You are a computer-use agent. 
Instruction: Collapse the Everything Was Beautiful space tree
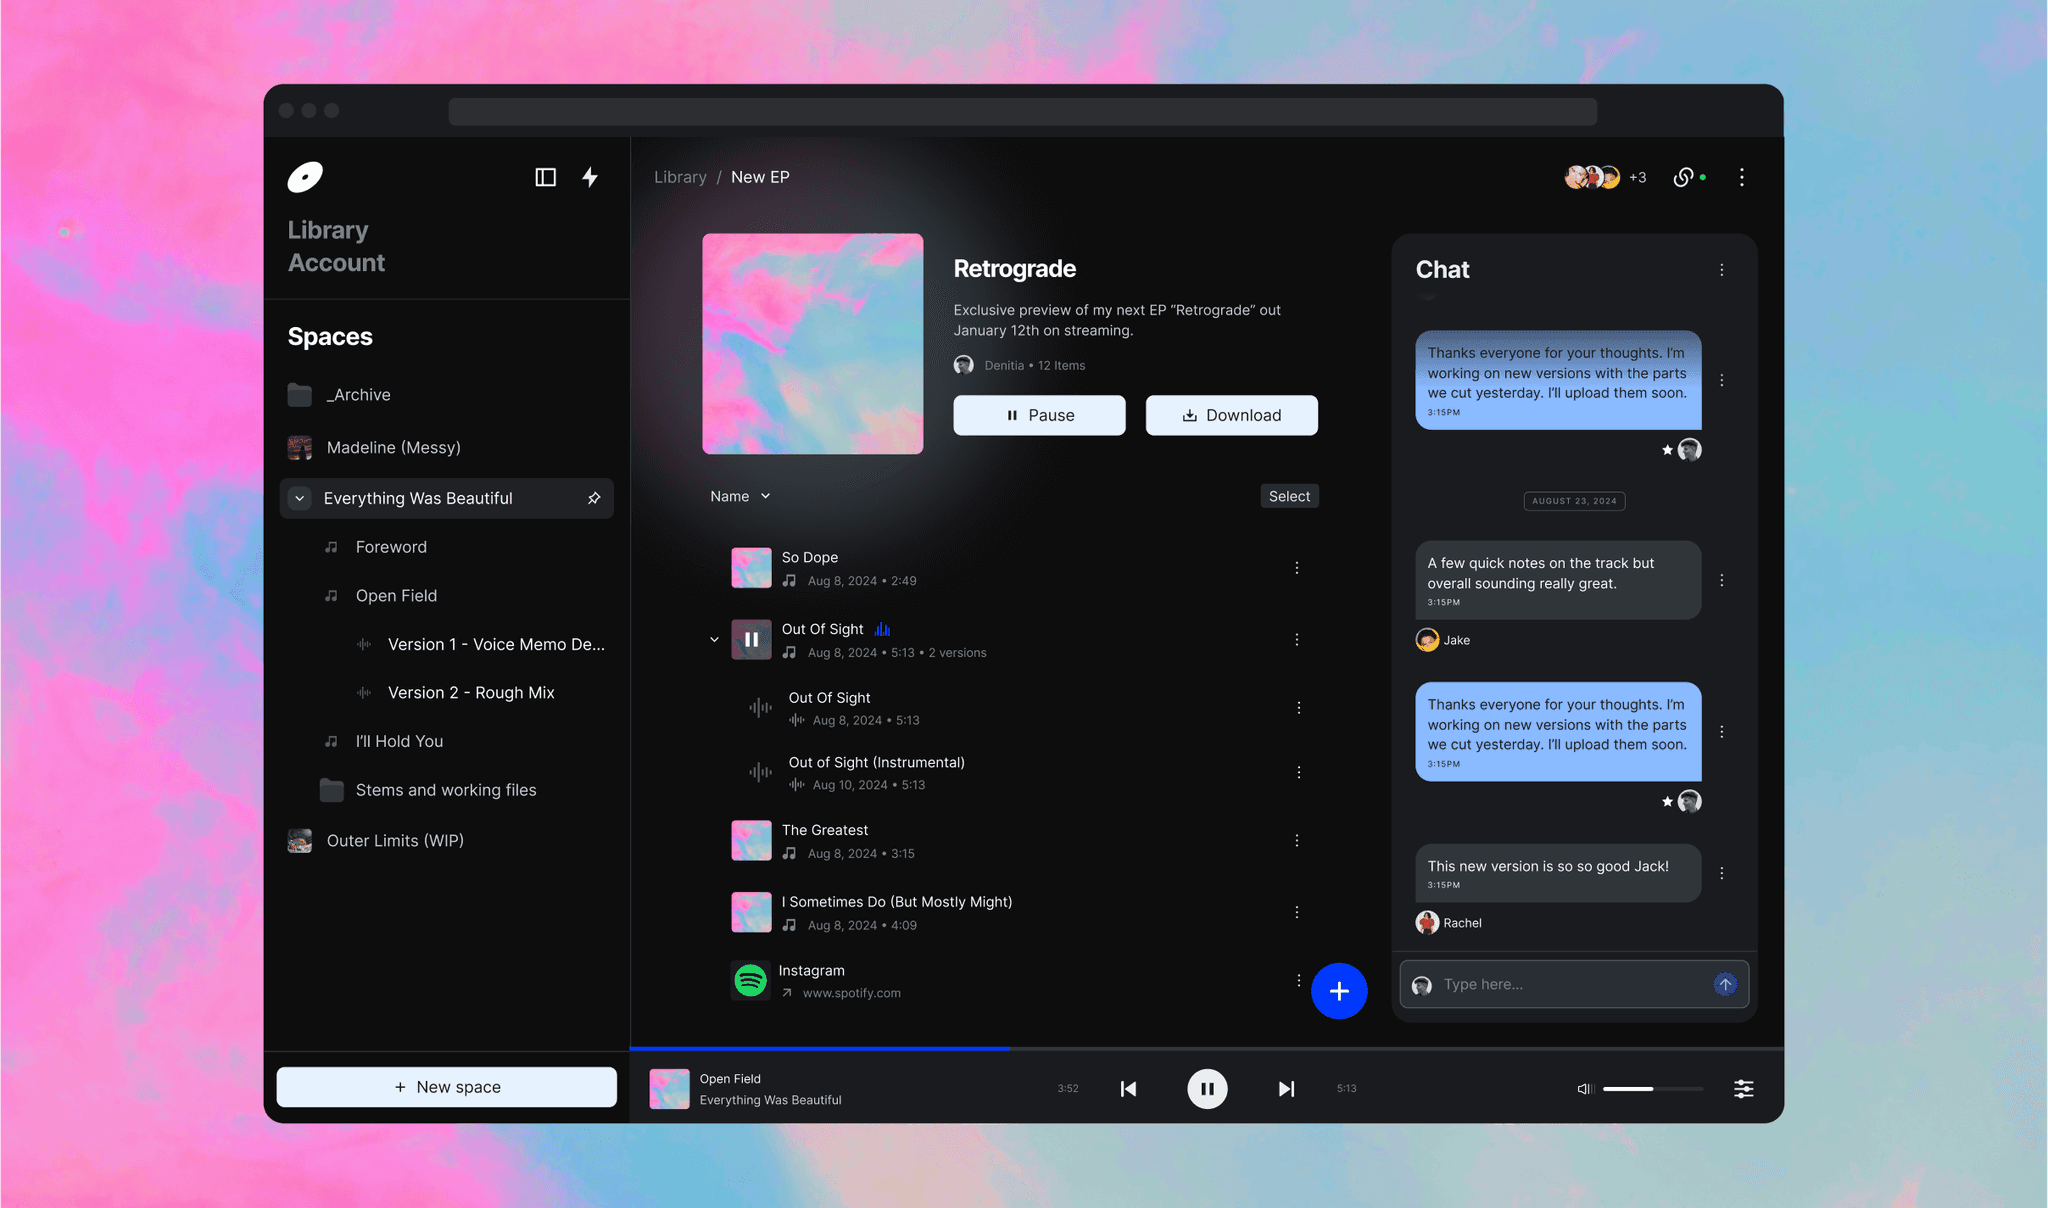tap(299, 498)
